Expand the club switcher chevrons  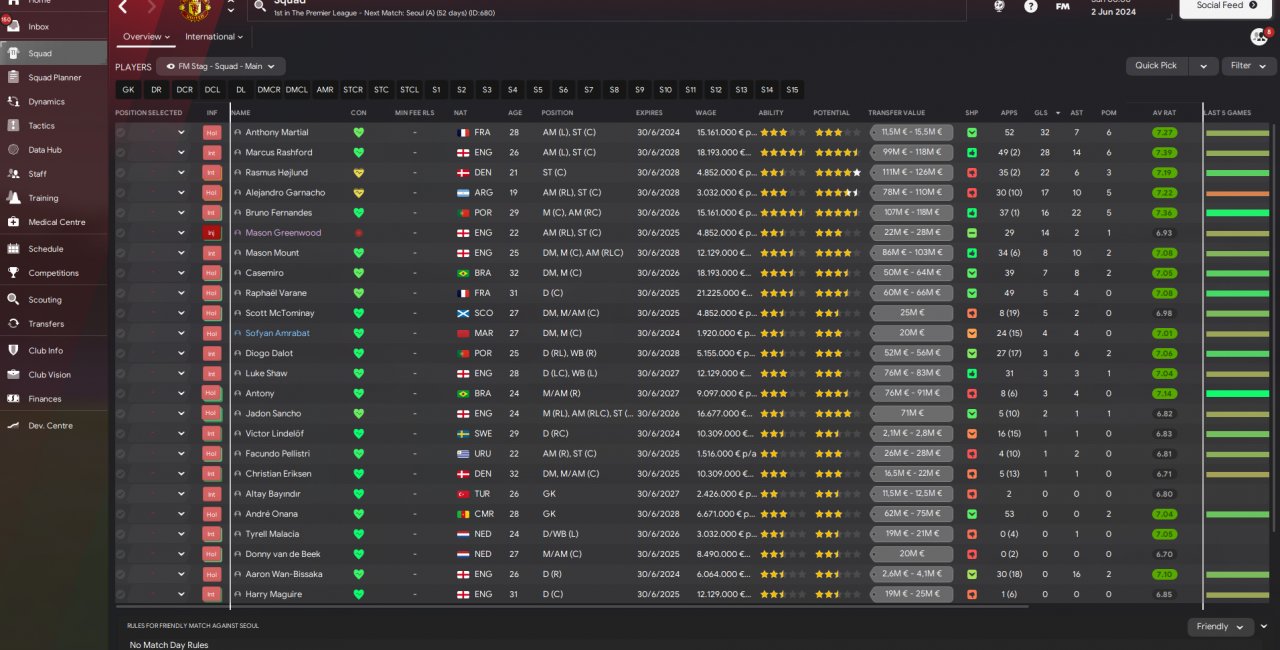pos(231,7)
